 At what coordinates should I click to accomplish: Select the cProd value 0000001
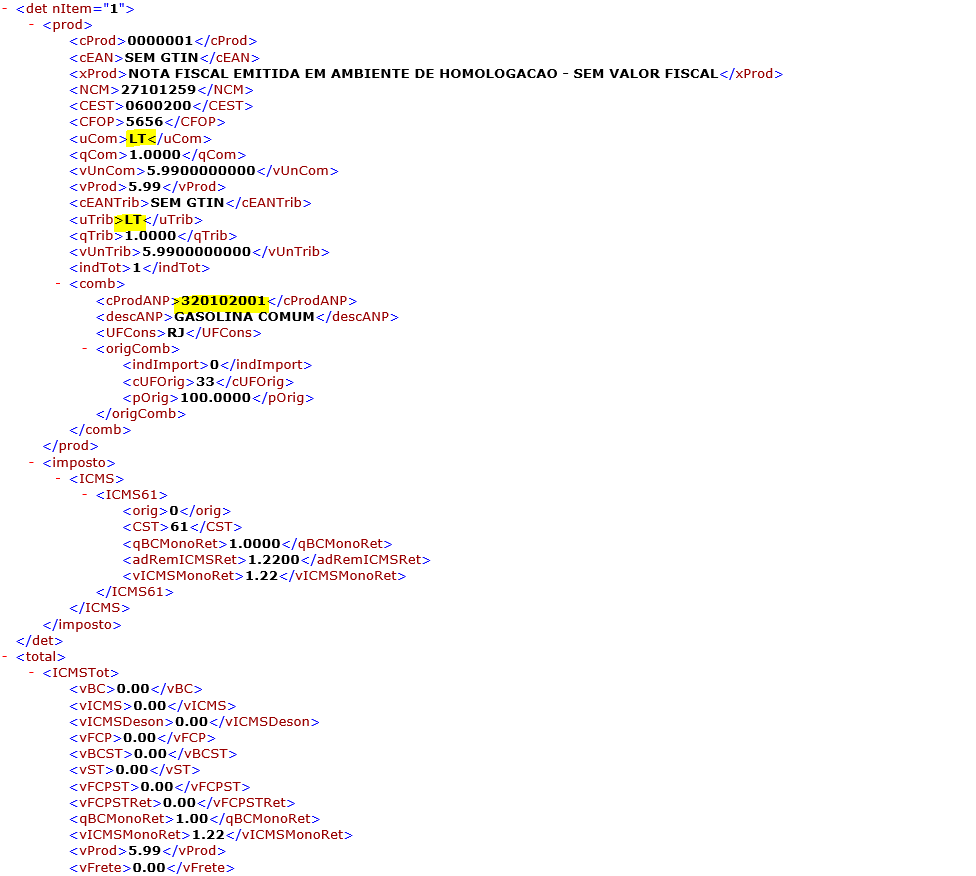pos(160,41)
